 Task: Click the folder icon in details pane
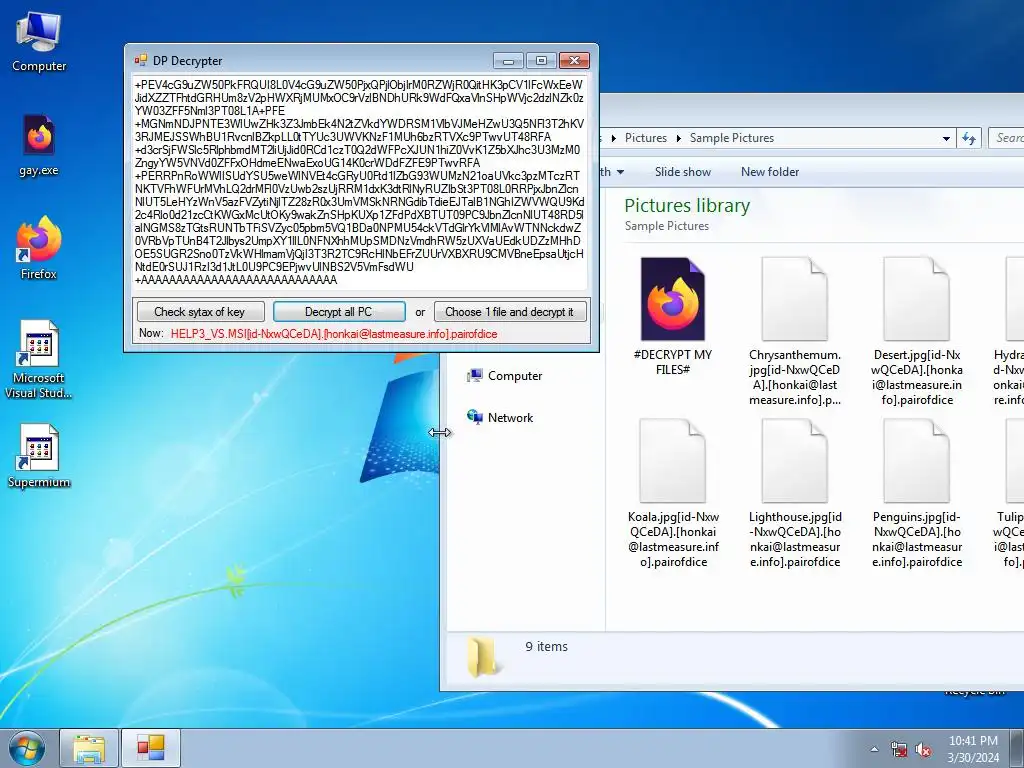pyautogui.click(x=483, y=656)
